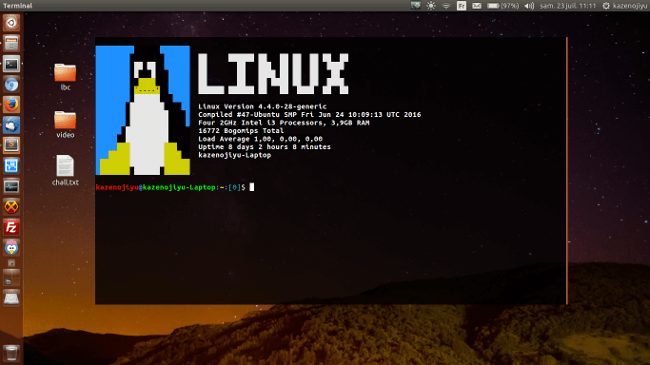Launch Firefox from the launcher
This screenshot has height=365, width=650.
(x=11, y=105)
